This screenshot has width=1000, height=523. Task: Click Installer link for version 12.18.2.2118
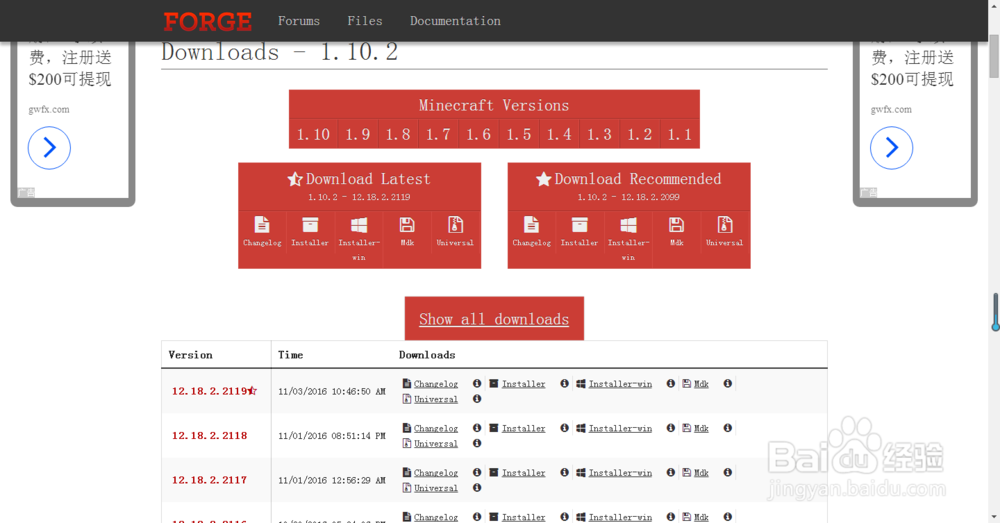coord(524,429)
